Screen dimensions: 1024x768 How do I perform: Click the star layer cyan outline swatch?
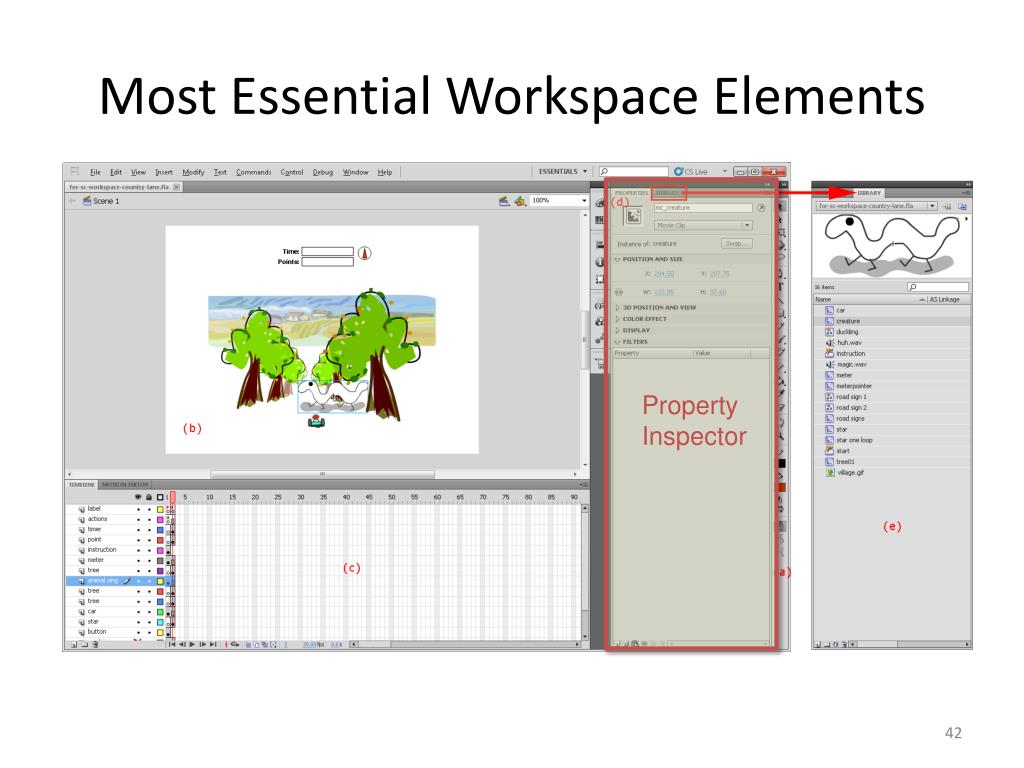pos(160,622)
